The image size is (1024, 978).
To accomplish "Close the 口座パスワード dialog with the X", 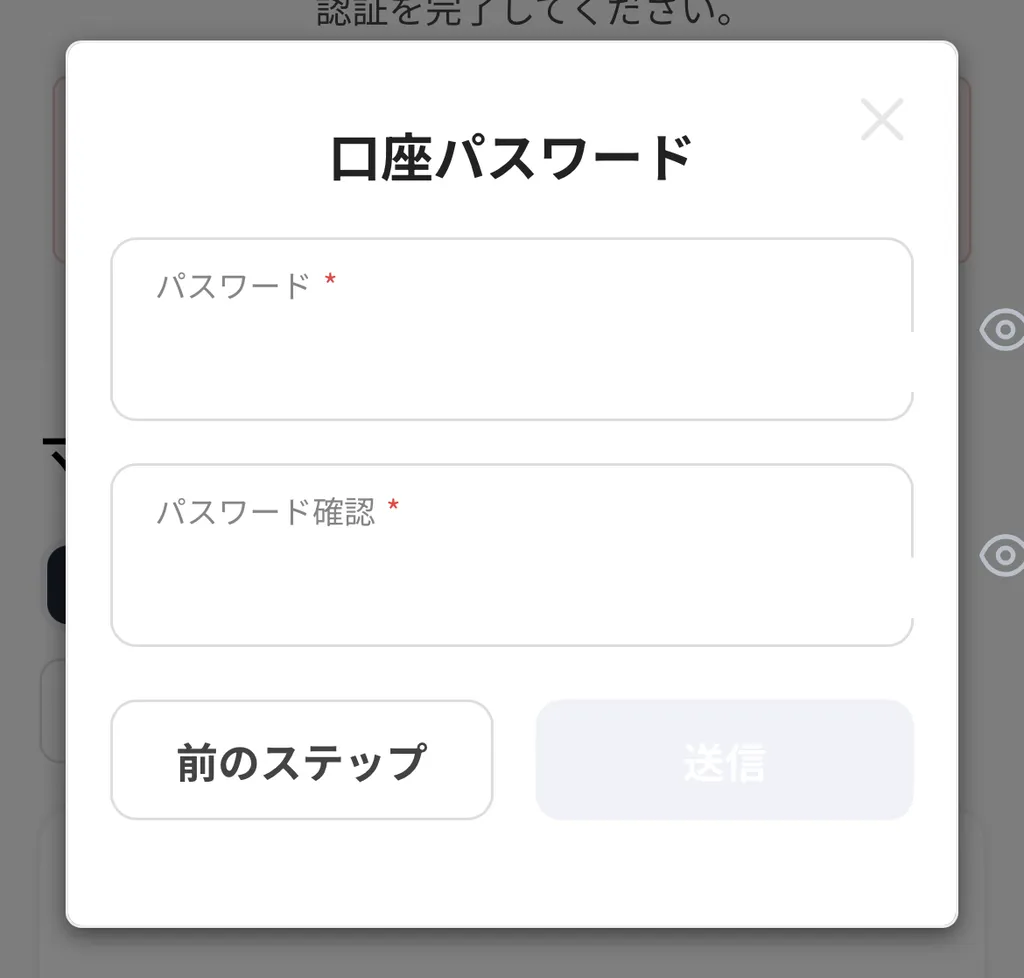I will 882,120.
